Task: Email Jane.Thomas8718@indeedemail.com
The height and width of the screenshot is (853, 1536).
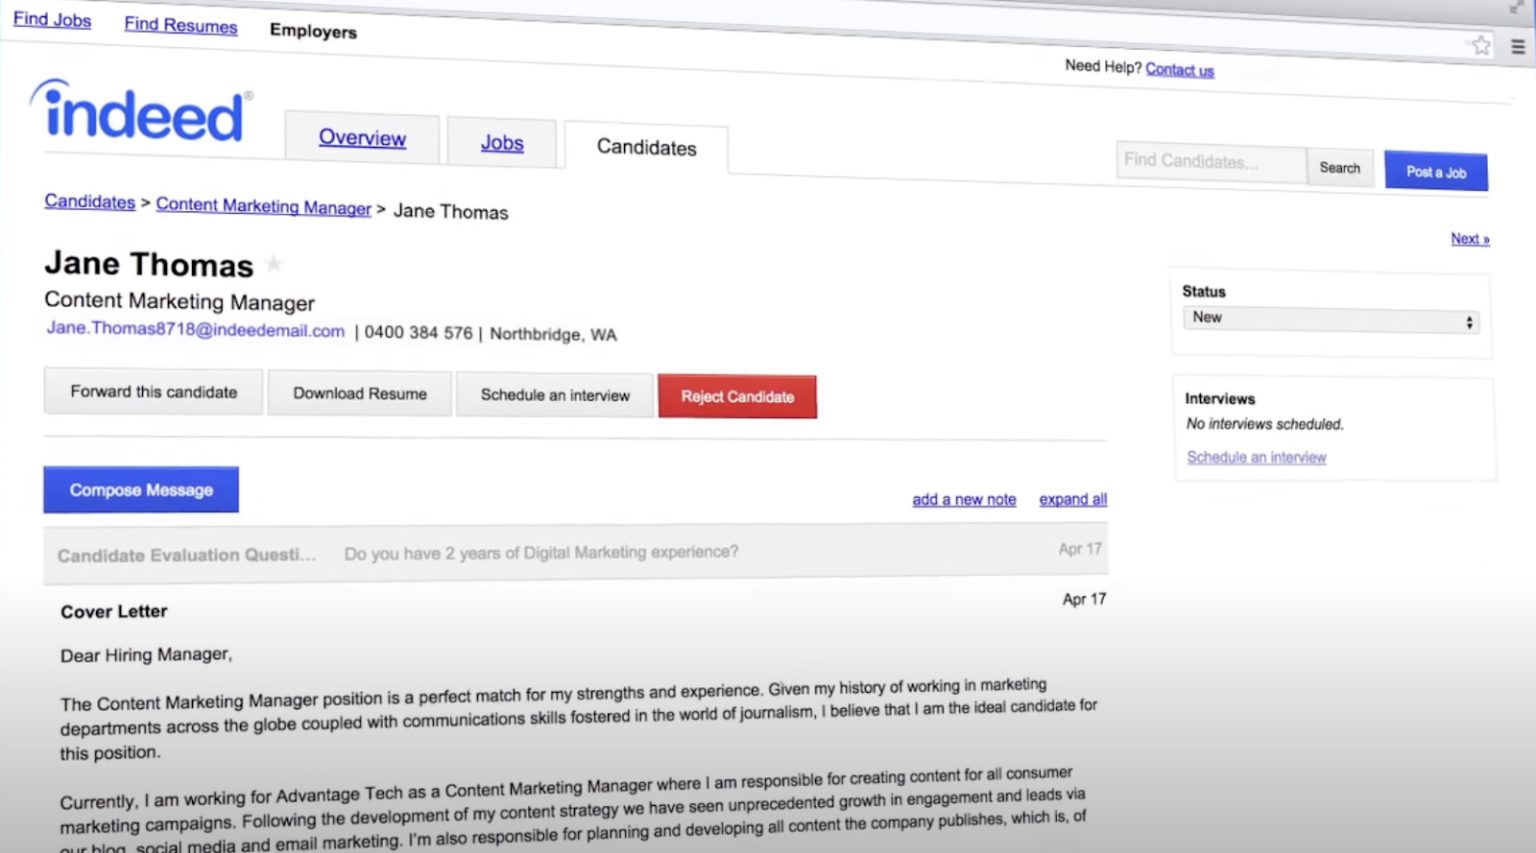Action: coord(195,330)
